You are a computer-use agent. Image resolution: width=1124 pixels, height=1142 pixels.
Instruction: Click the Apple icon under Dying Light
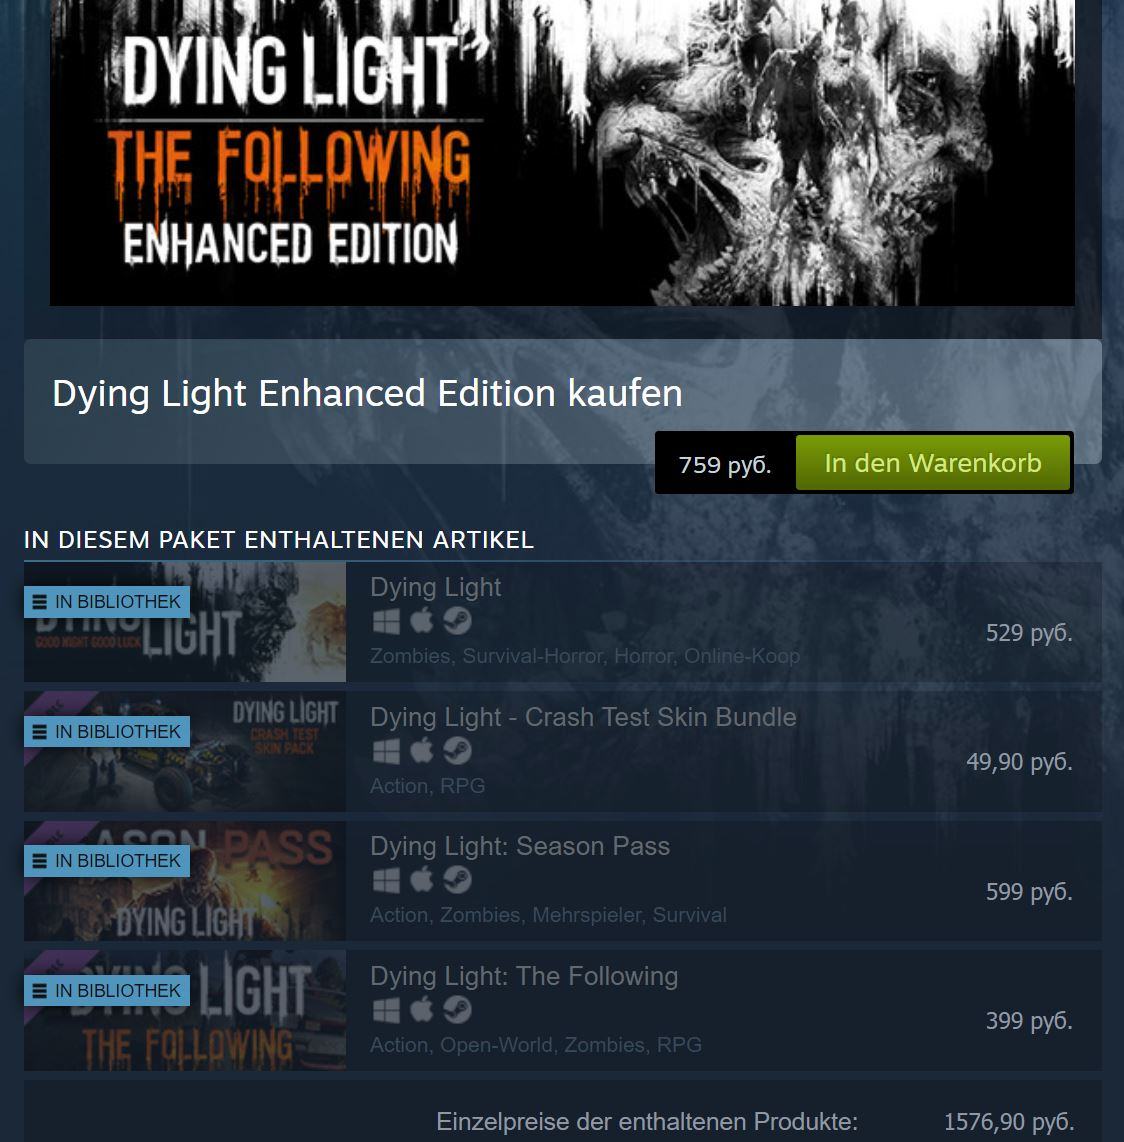422,621
